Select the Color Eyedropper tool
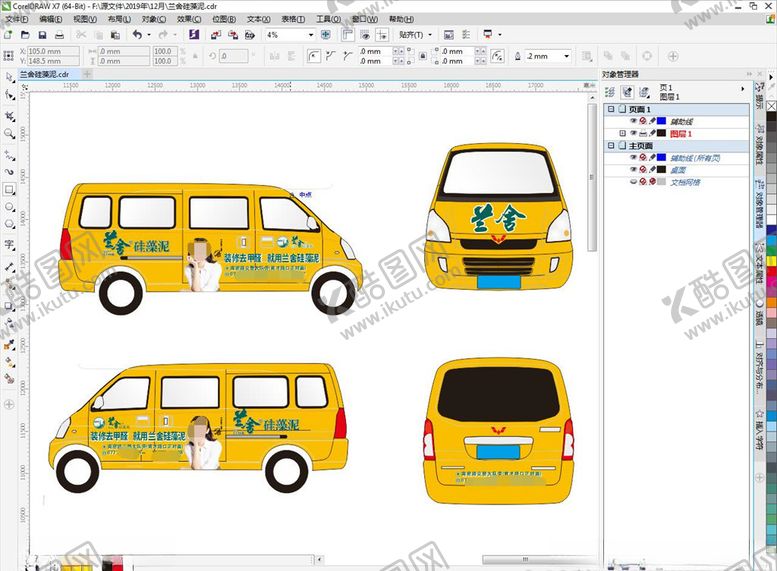Screen dimensions: 777x571 (x=9, y=344)
